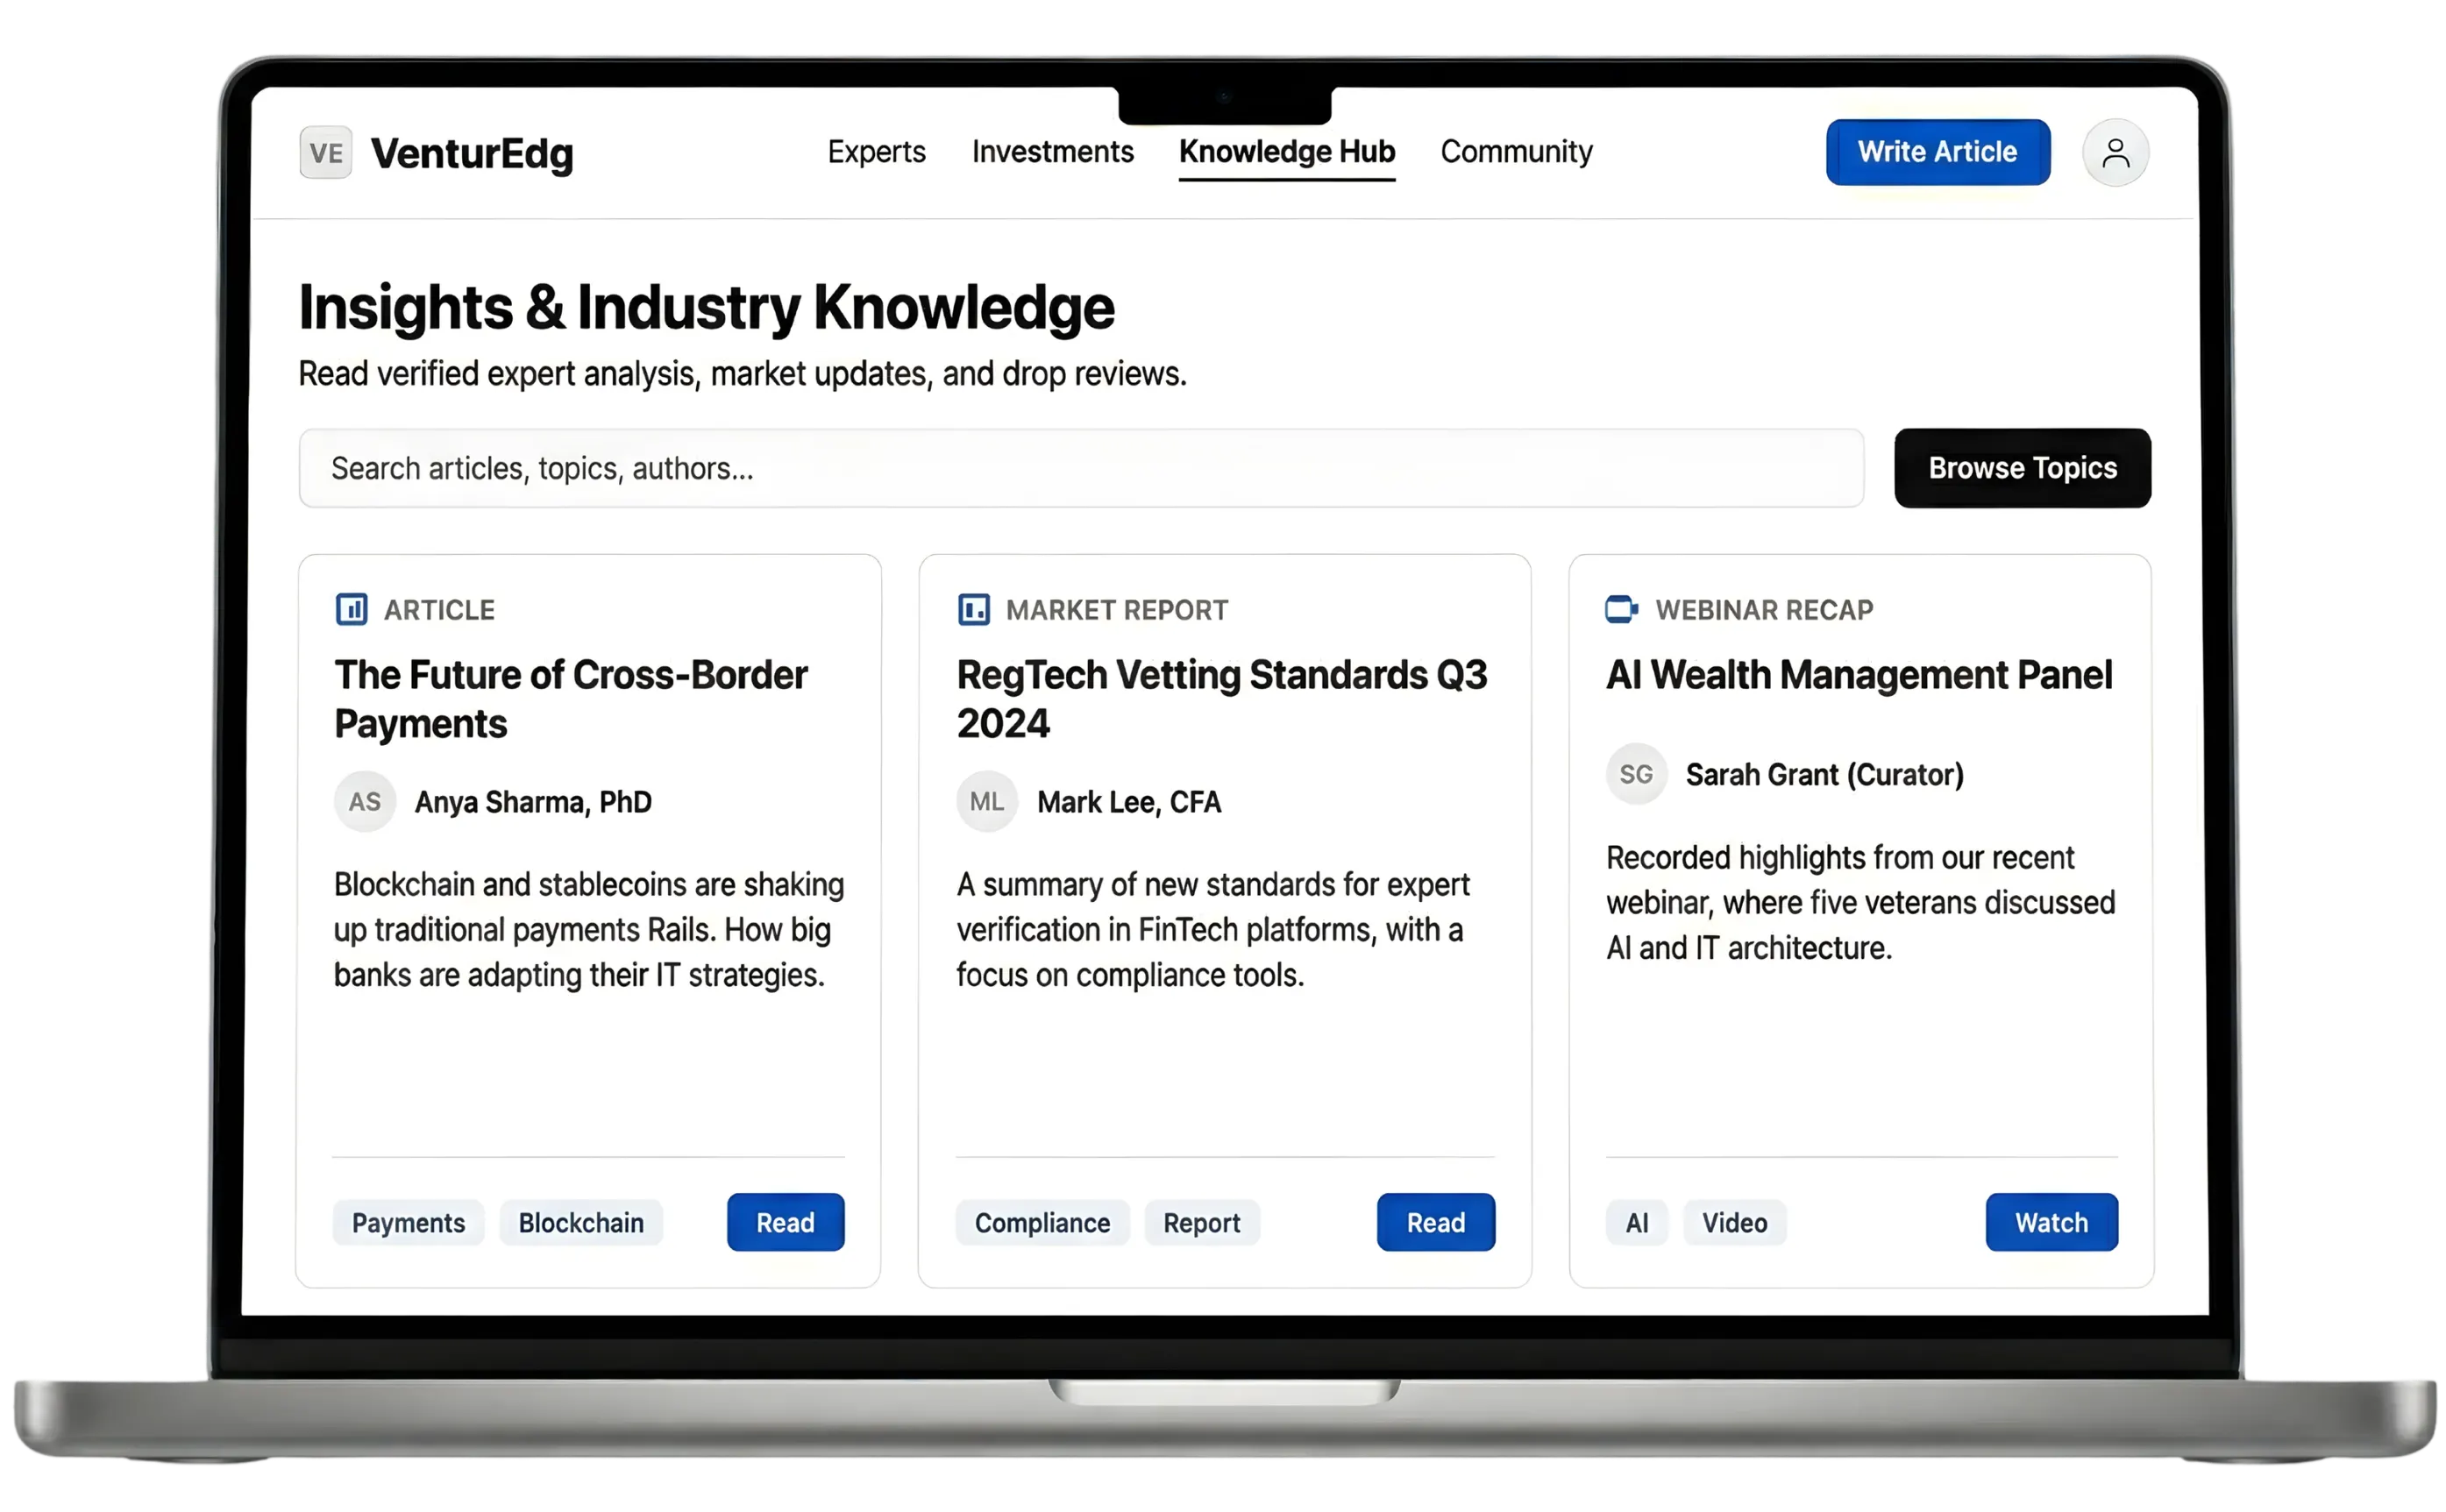Open the Community navigation tab
The height and width of the screenshot is (1512, 2446).
(1516, 152)
